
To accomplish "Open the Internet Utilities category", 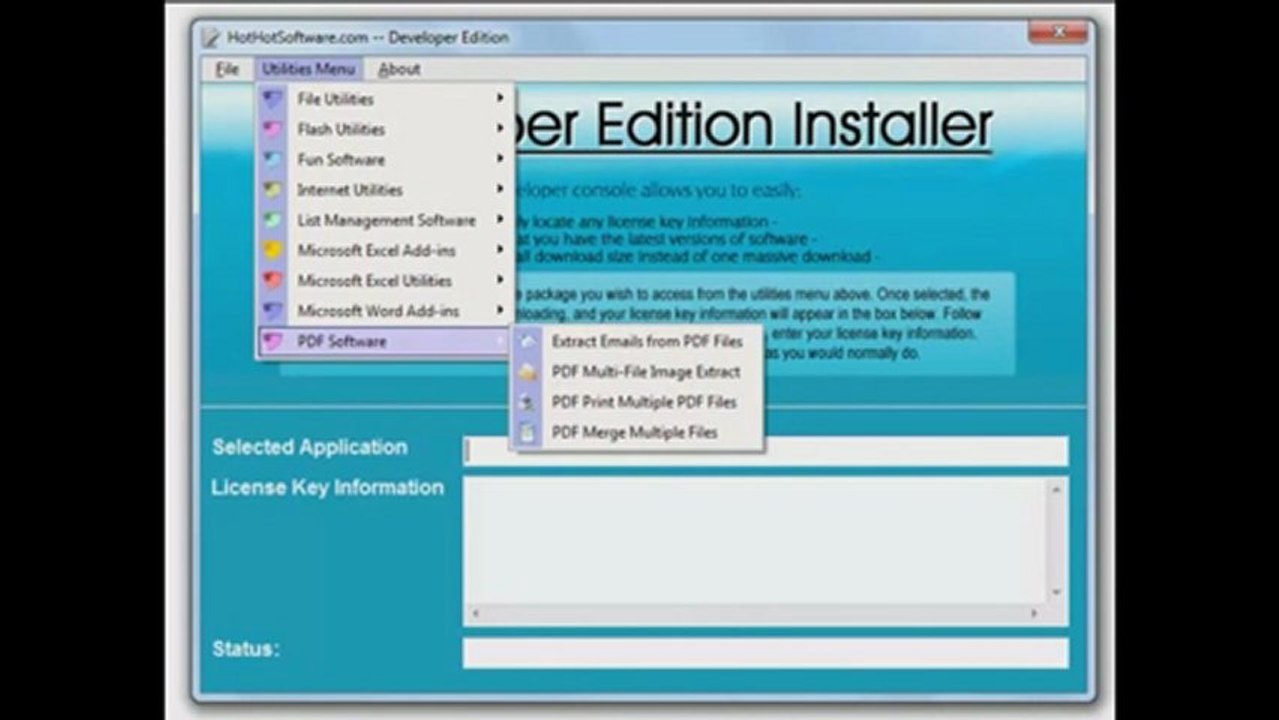I will pyautogui.click(x=385, y=189).
